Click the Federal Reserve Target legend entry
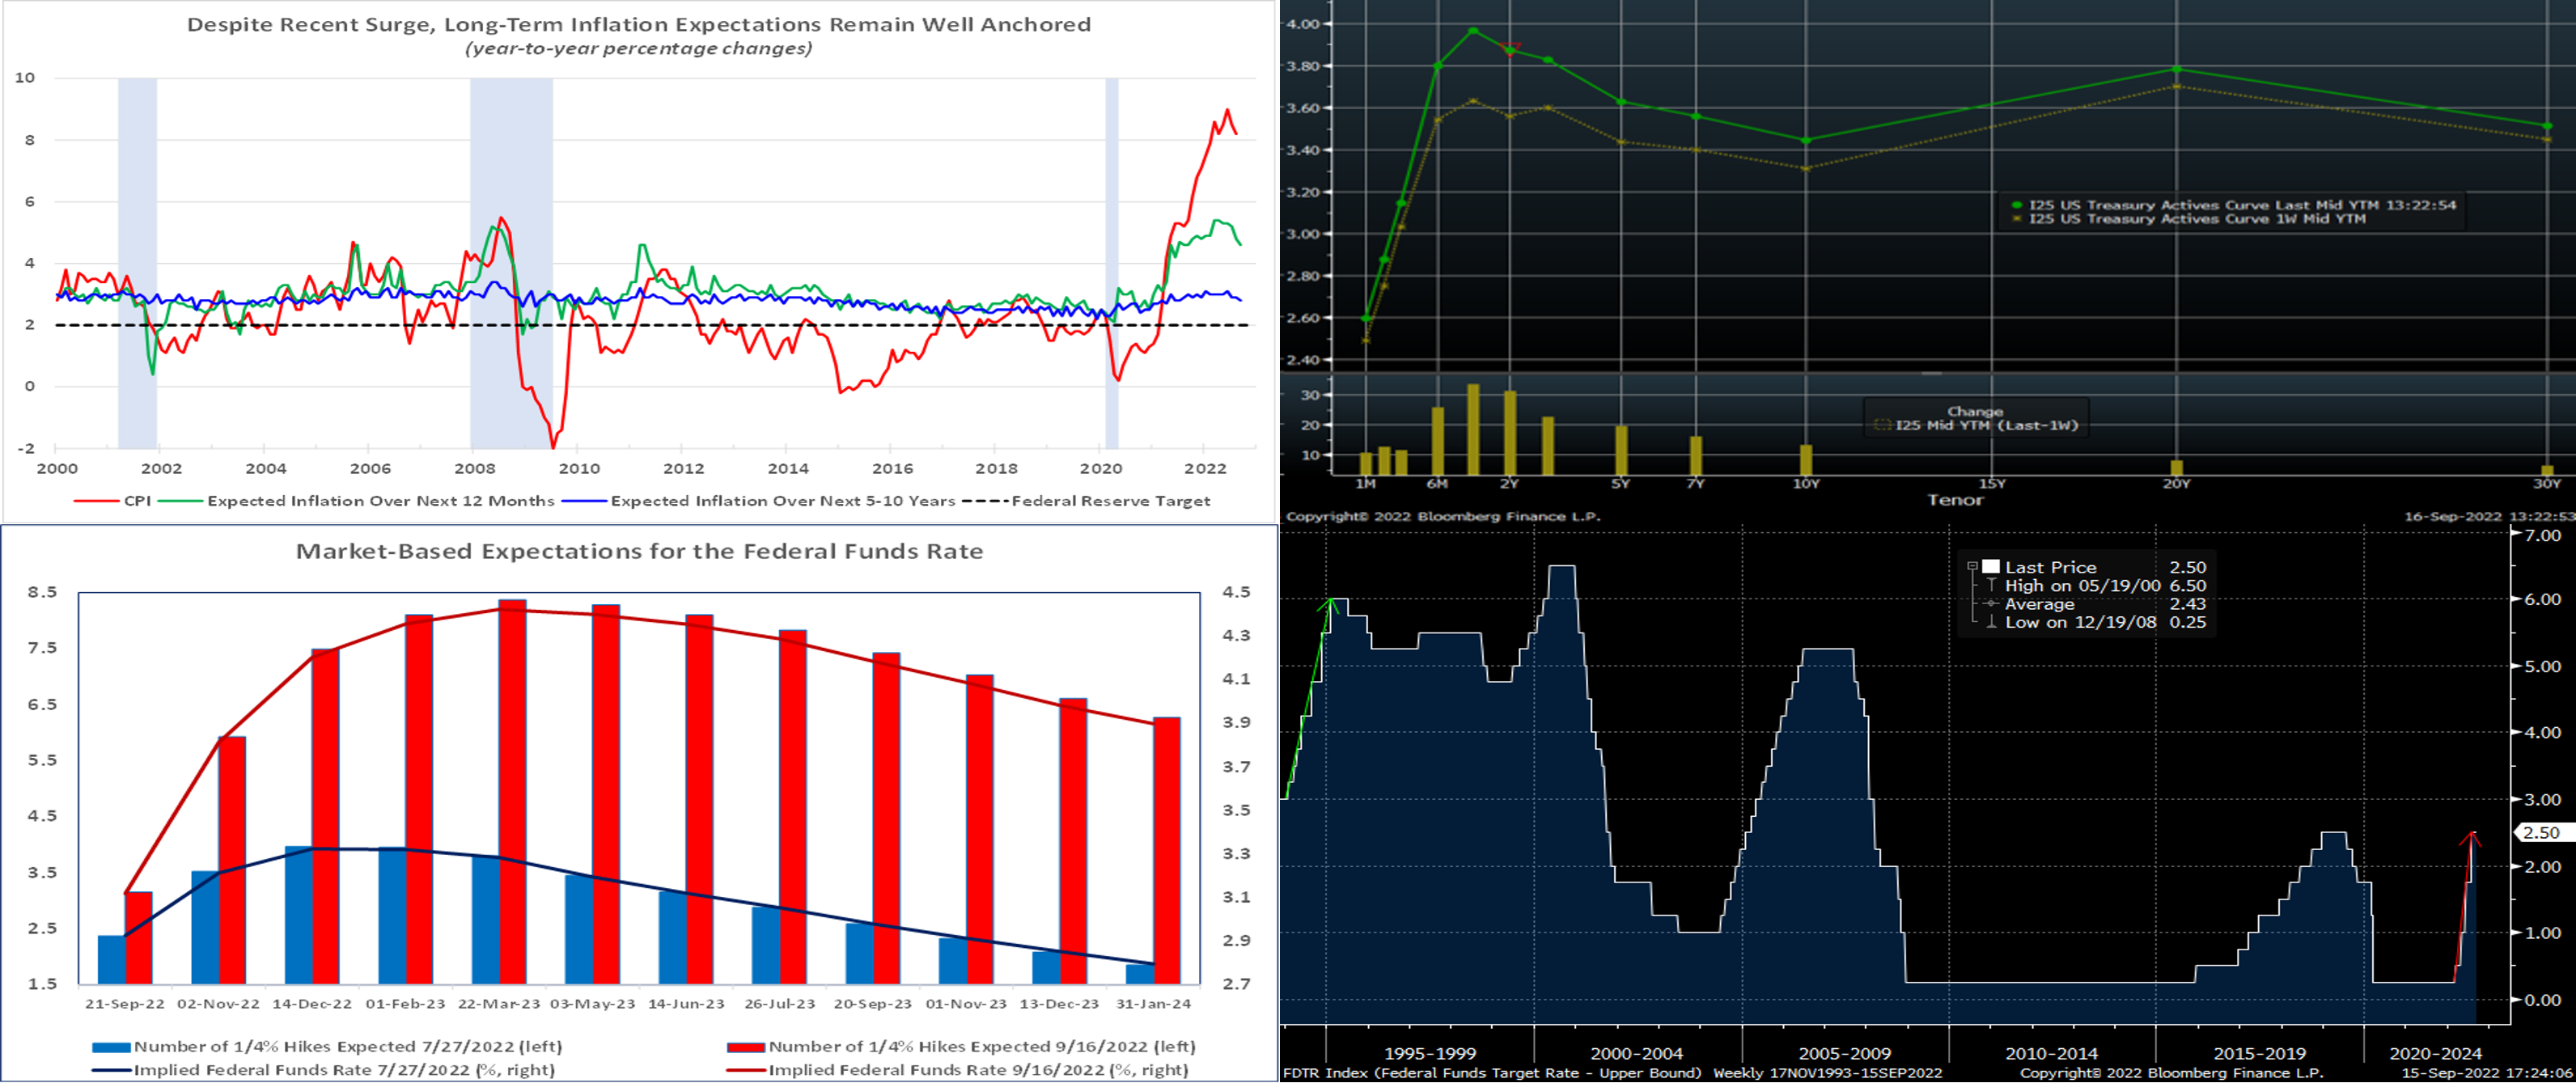The image size is (2576, 1083). point(1110,501)
